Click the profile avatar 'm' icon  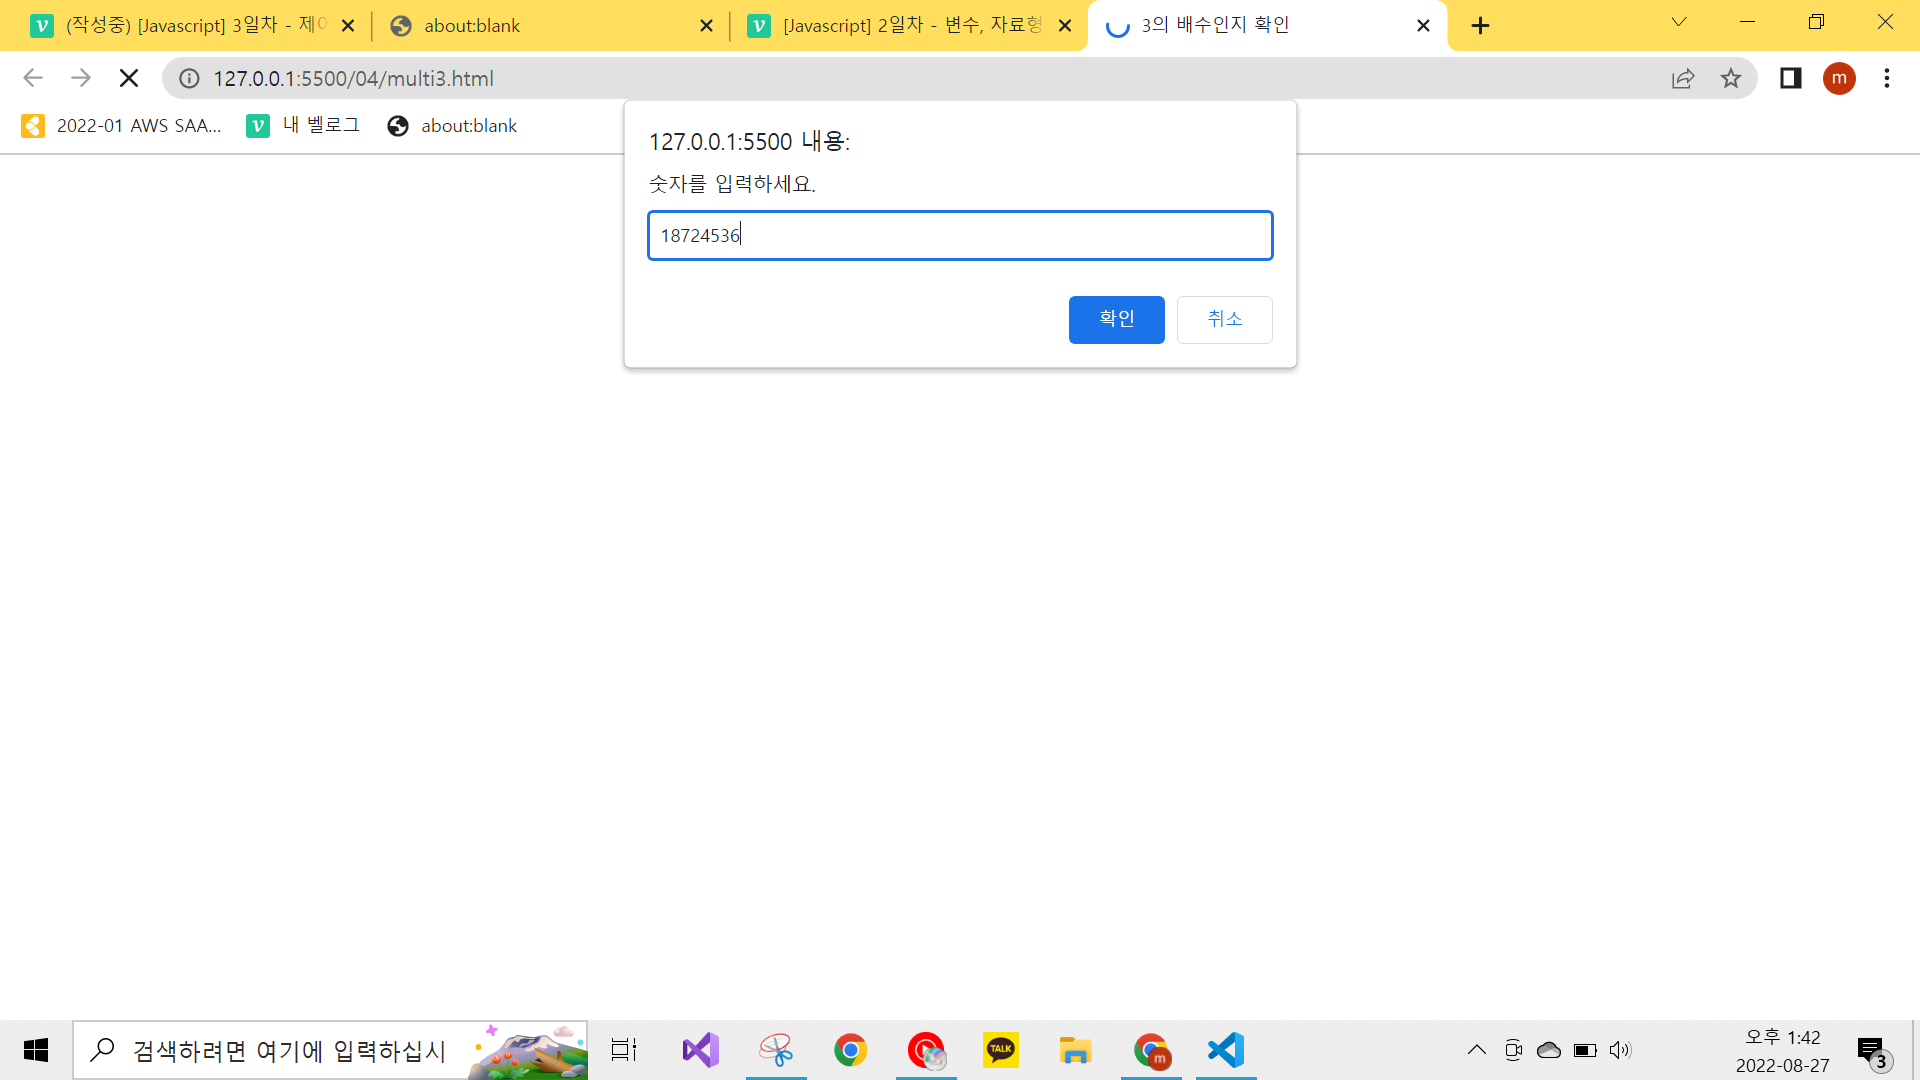1839,78
